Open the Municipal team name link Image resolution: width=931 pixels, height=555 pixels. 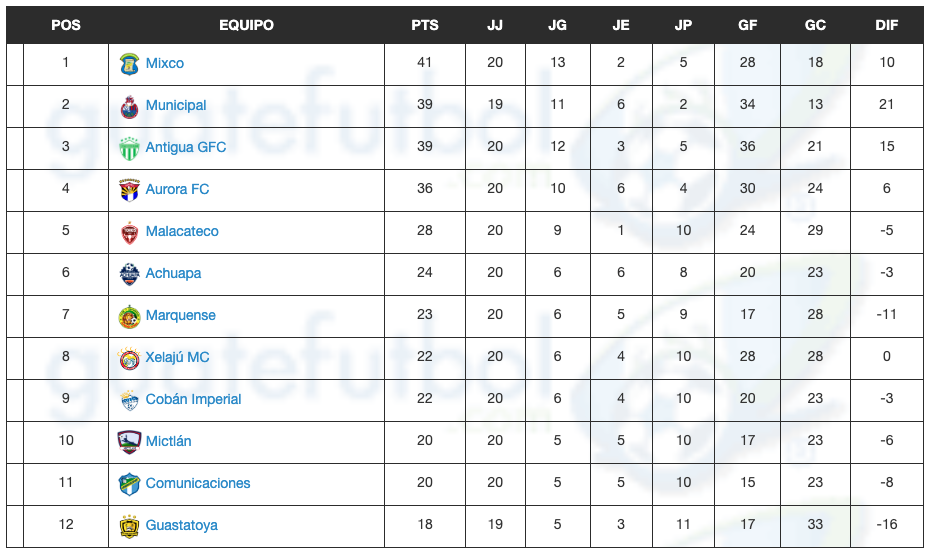coord(176,105)
